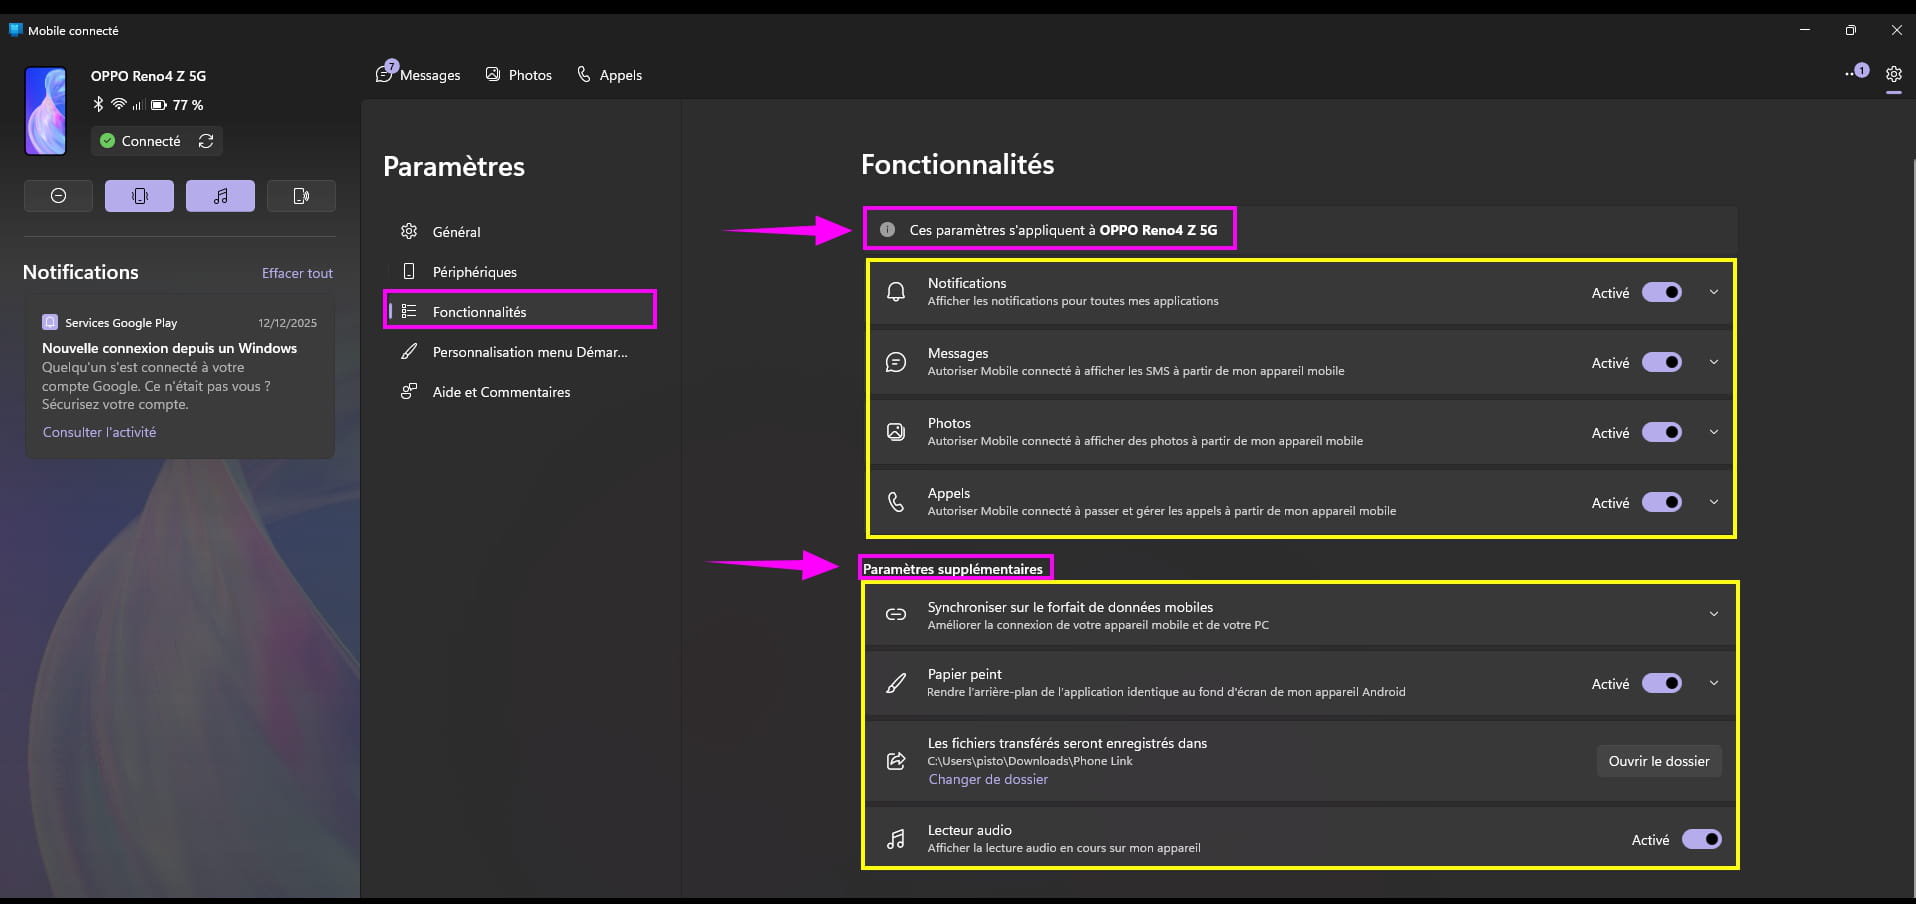Click the music note audio player button
Screen dimensions: 1916x904
pyautogui.click(x=220, y=196)
